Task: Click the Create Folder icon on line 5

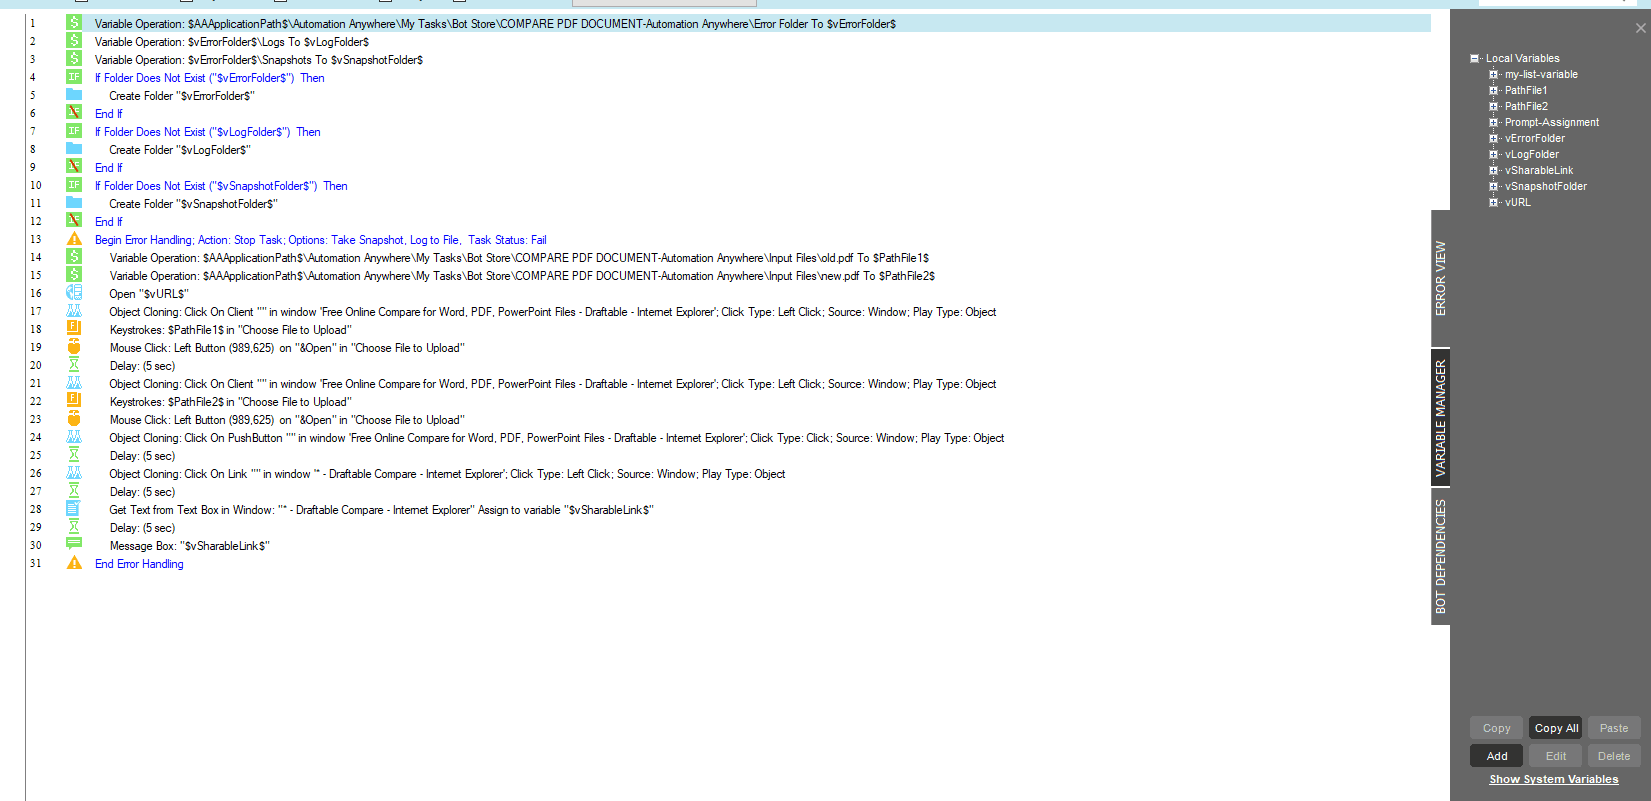Action: tap(74, 95)
